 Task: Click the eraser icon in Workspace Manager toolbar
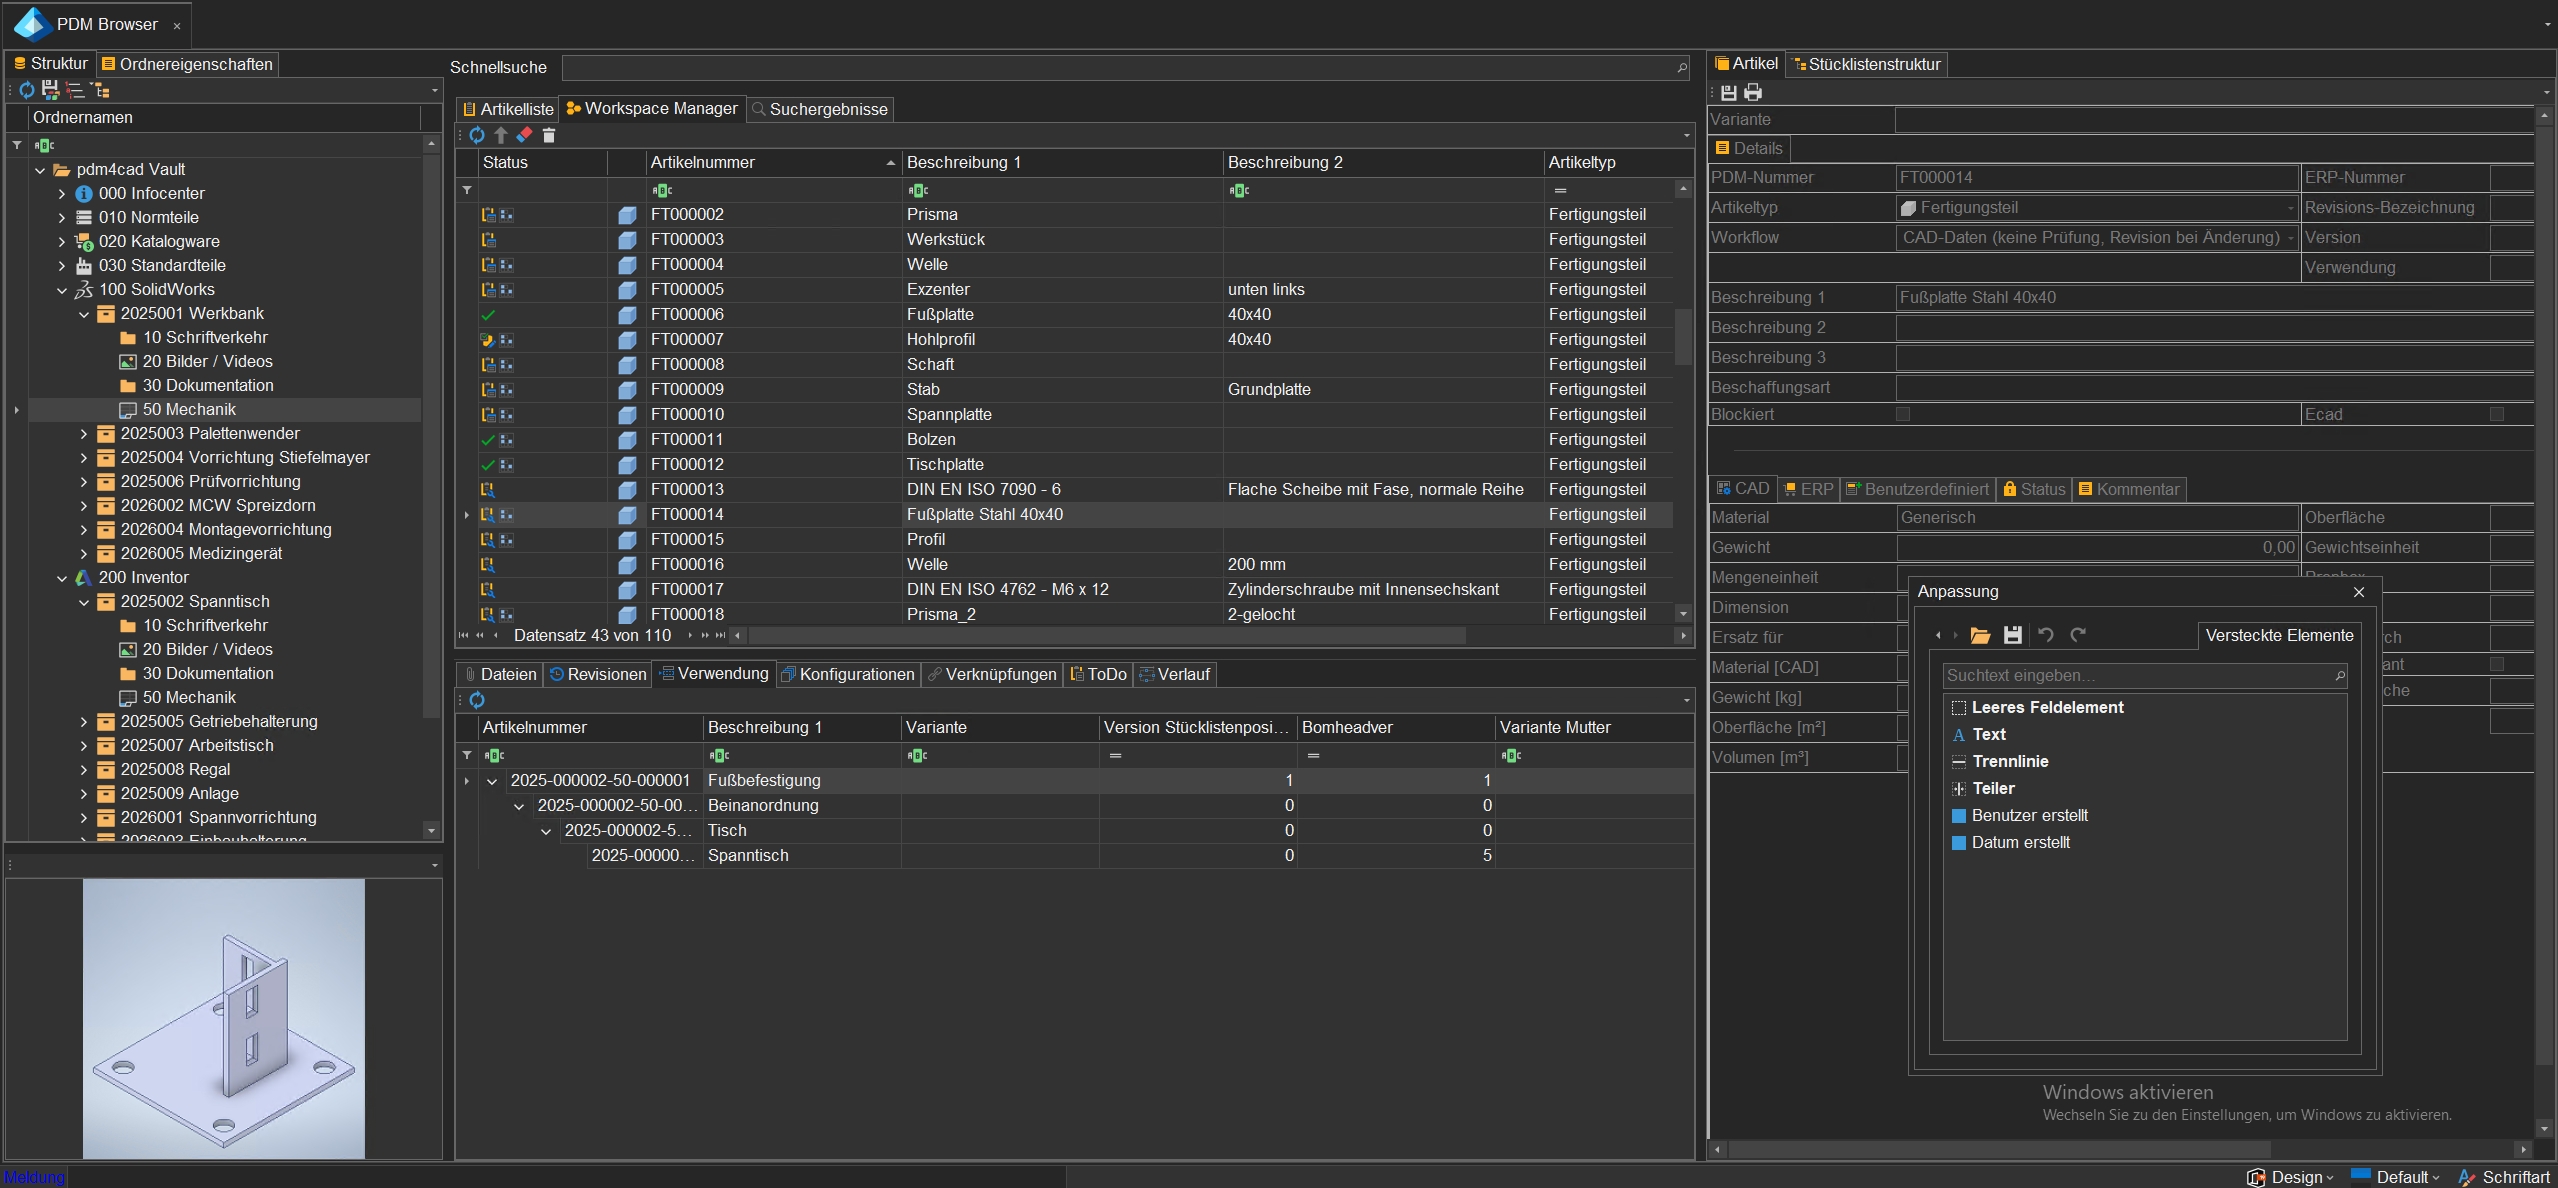pyautogui.click(x=524, y=135)
